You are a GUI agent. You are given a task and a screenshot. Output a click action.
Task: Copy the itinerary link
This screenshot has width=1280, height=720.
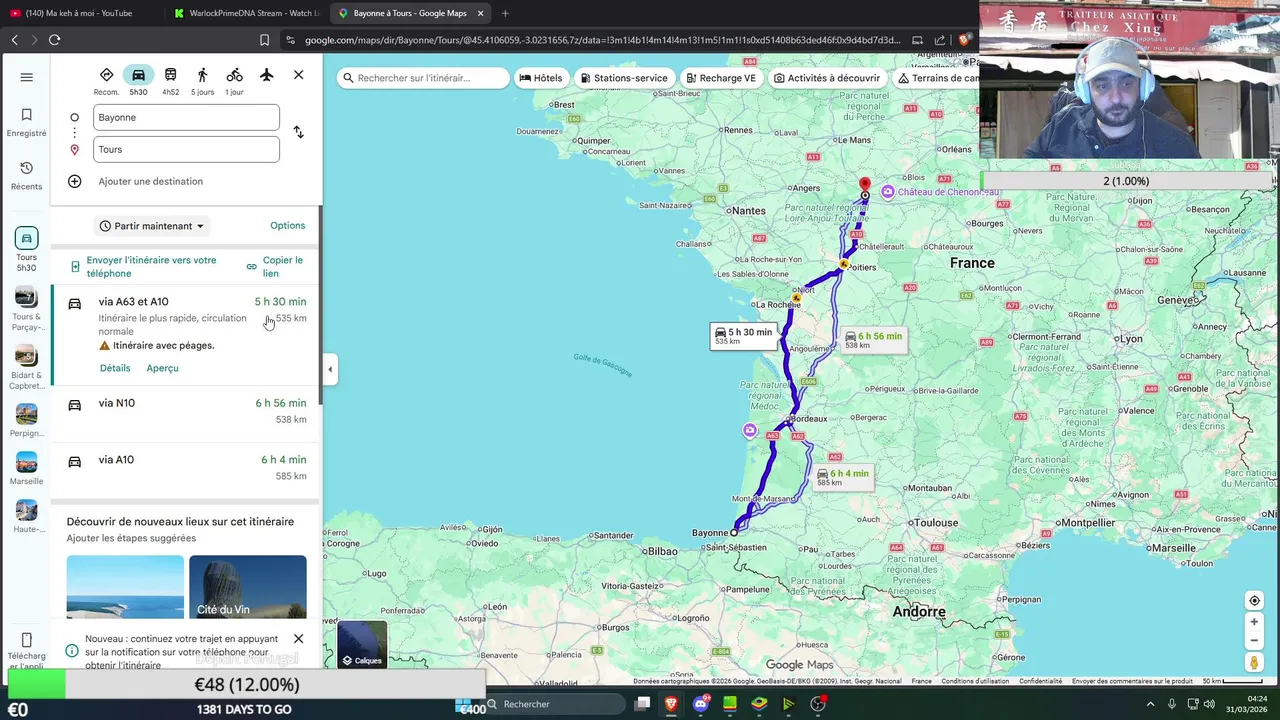(275, 267)
